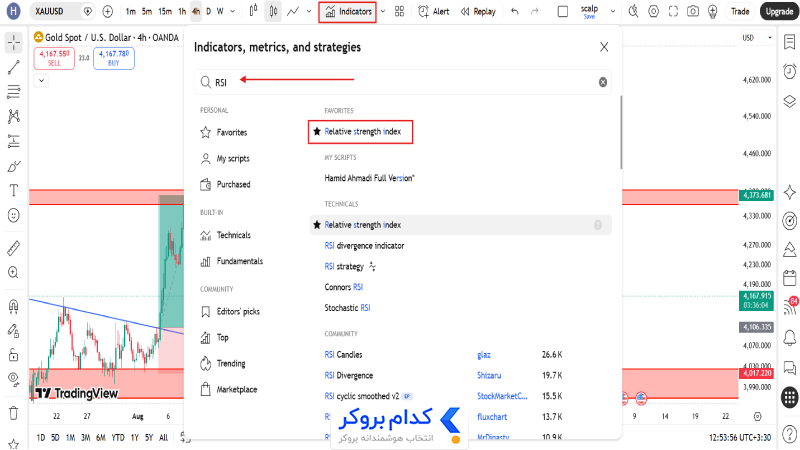
Task: Select the ruler measure tool
Action: coord(14,248)
